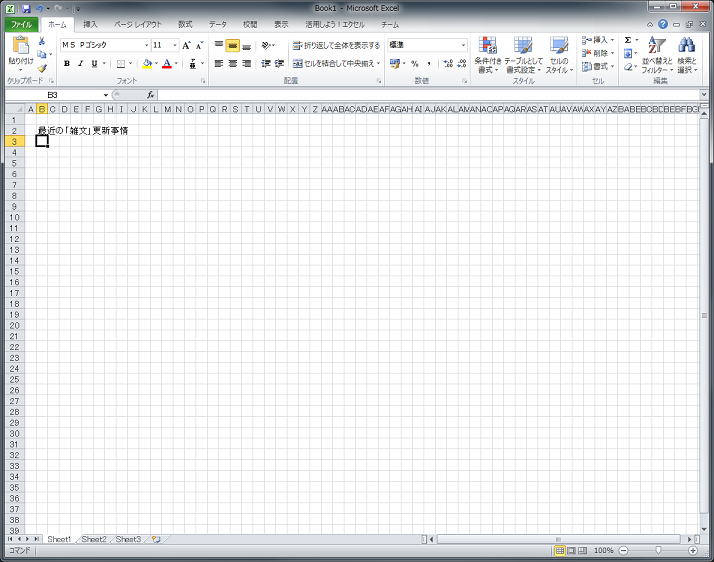The image size is (714, 562).
Task: Click the Format Painter brush icon
Action: [x=42, y=69]
